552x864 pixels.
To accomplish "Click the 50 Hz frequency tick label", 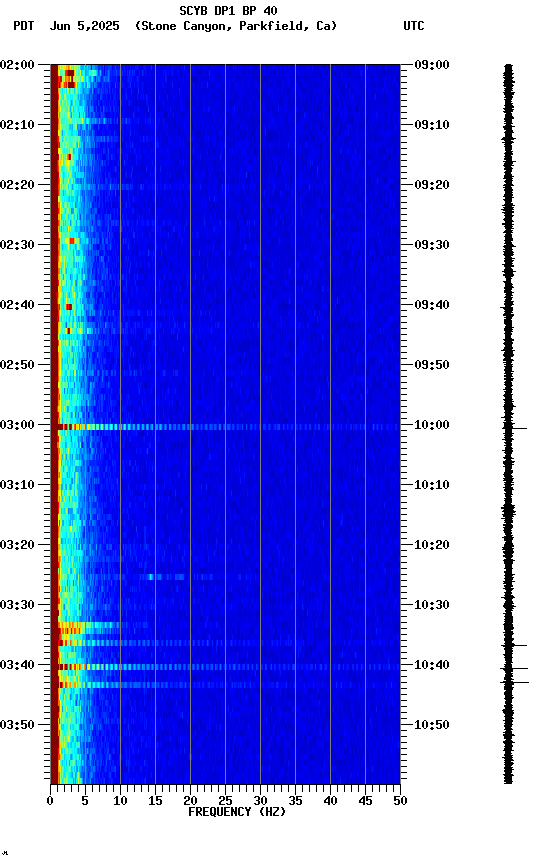I will click(400, 801).
